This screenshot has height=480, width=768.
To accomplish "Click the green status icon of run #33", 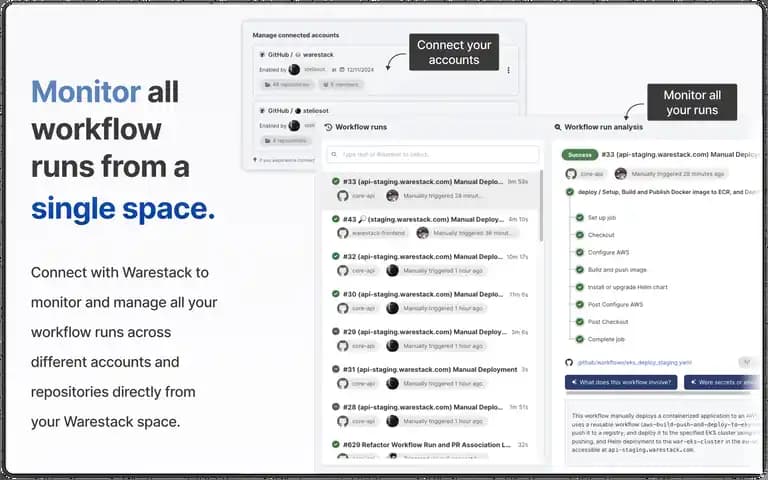I will pos(336,181).
